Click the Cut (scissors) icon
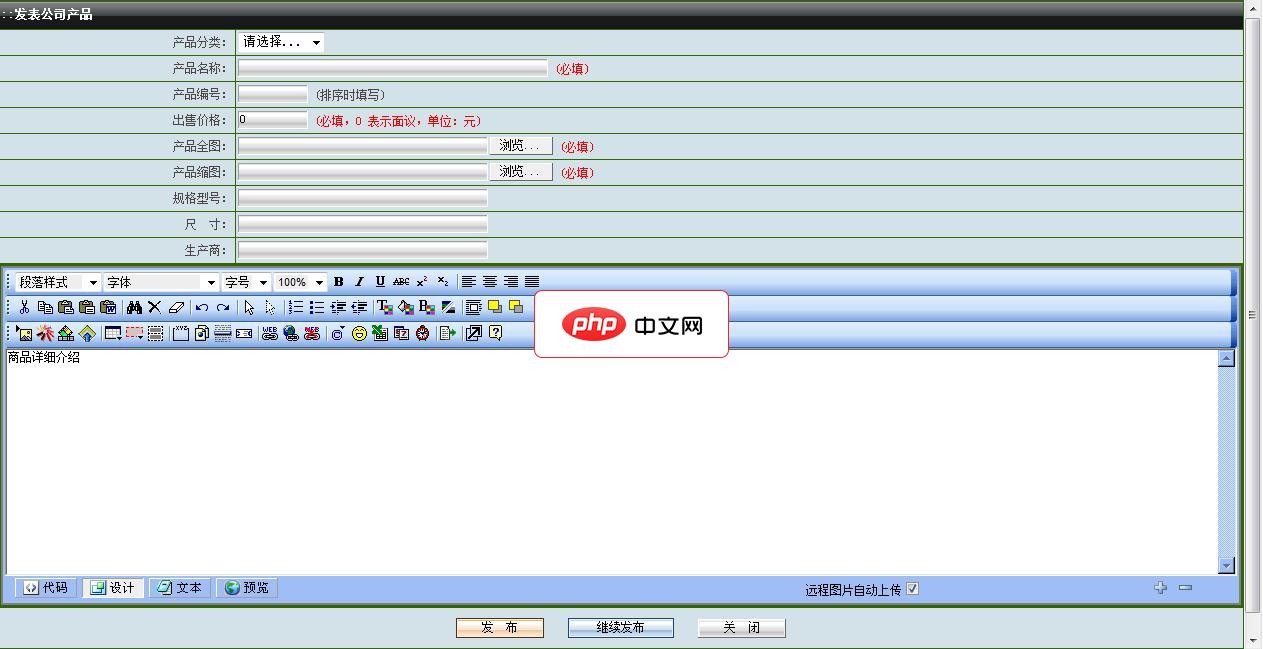This screenshot has height=649, width=1263. pos(23,307)
